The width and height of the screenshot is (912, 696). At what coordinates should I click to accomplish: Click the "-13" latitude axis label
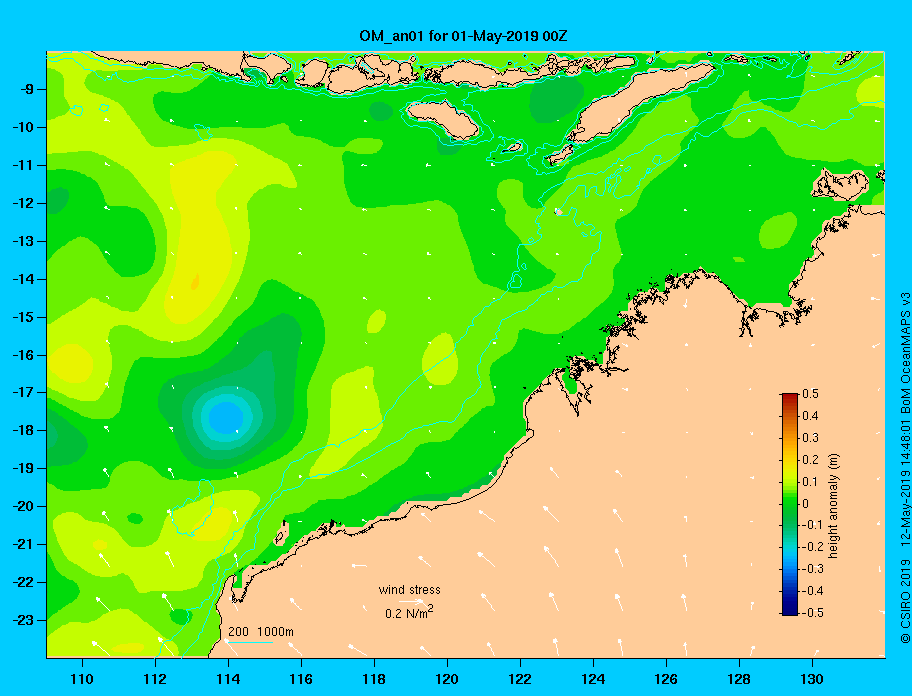tap(24, 241)
